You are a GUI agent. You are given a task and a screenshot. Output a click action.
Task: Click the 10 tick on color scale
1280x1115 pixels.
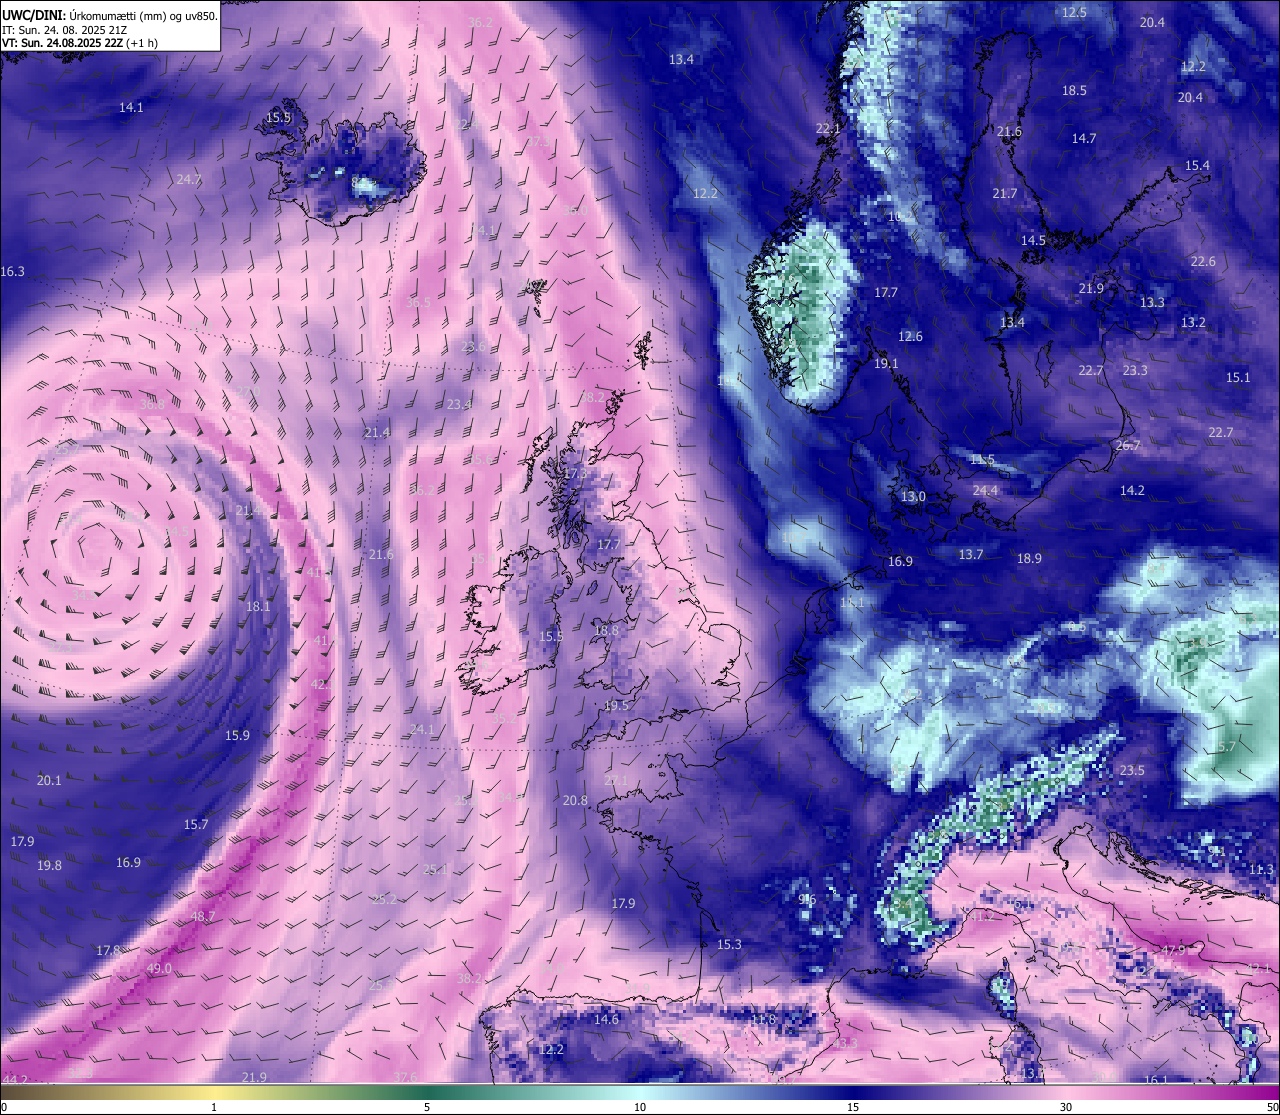[640, 1107]
